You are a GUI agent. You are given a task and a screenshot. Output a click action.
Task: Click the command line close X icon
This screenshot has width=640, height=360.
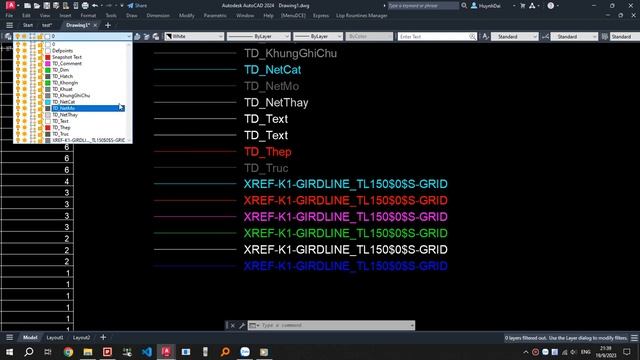(232, 325)
